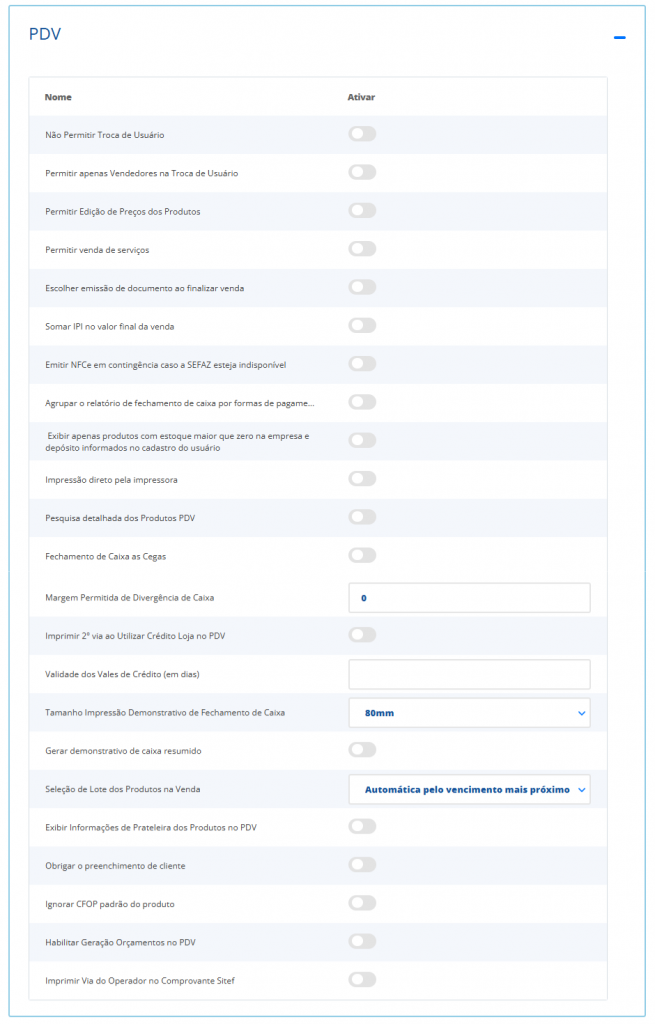Enable Habilitar Geração Orçamentos no PDV
This screenshot has height=1024, width=655.
(362, 941)
